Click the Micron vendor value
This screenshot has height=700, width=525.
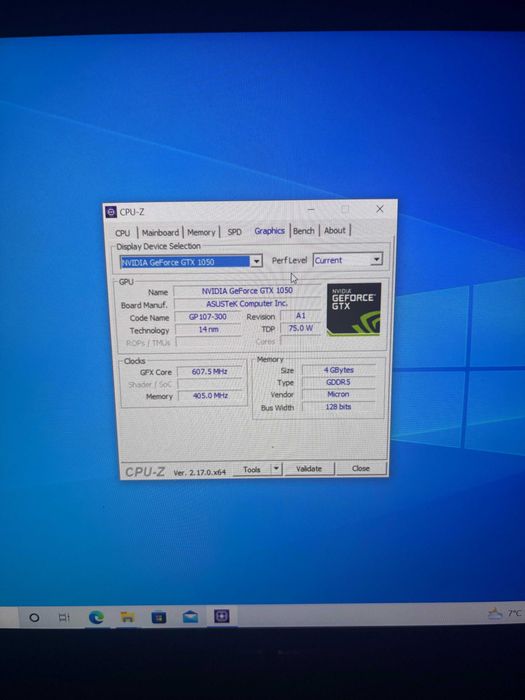click(339, 394)
